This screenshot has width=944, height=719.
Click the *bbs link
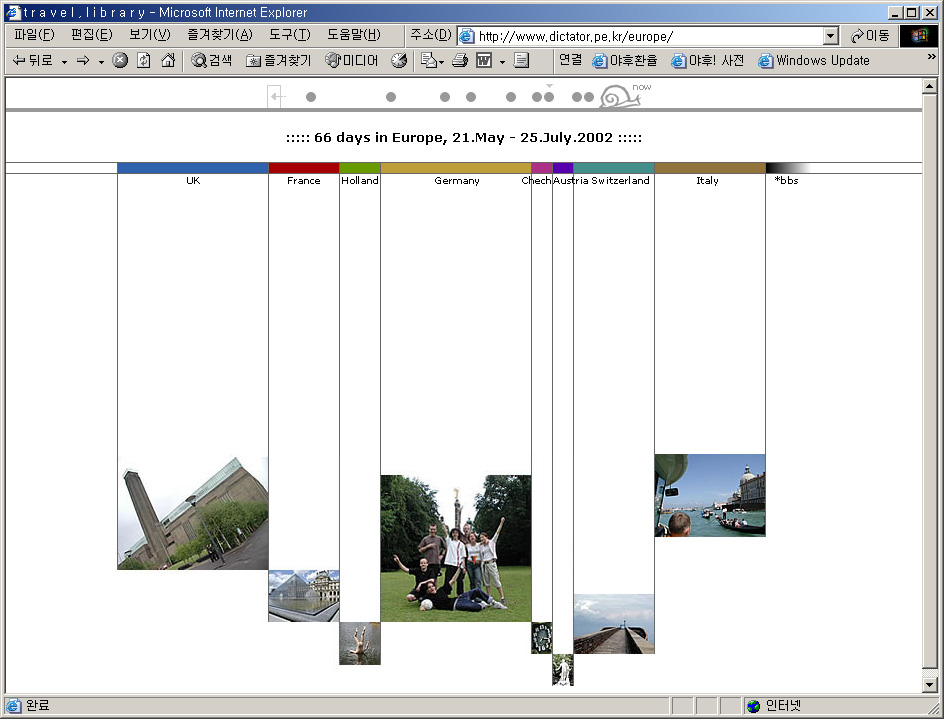point(786,181)
